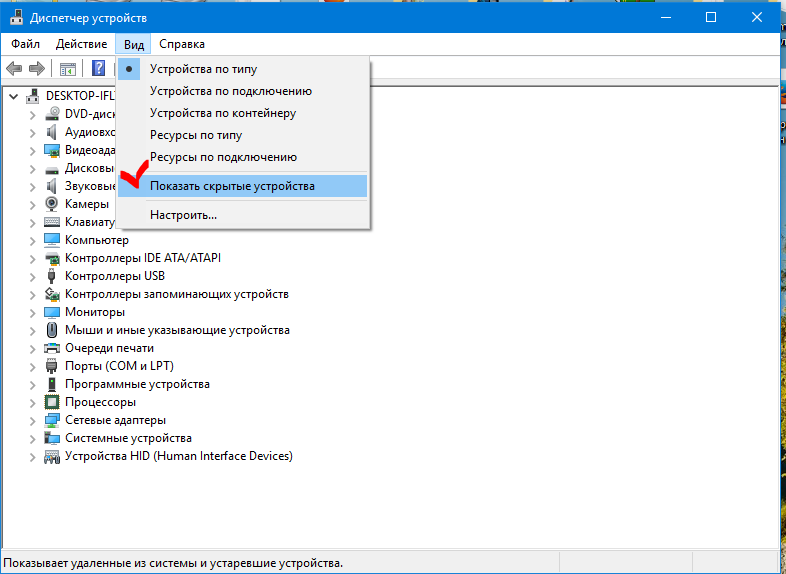Viewport: 786px width, 574px height.
Task: Maximize the Device Manager window
Action: click(711, 18)
